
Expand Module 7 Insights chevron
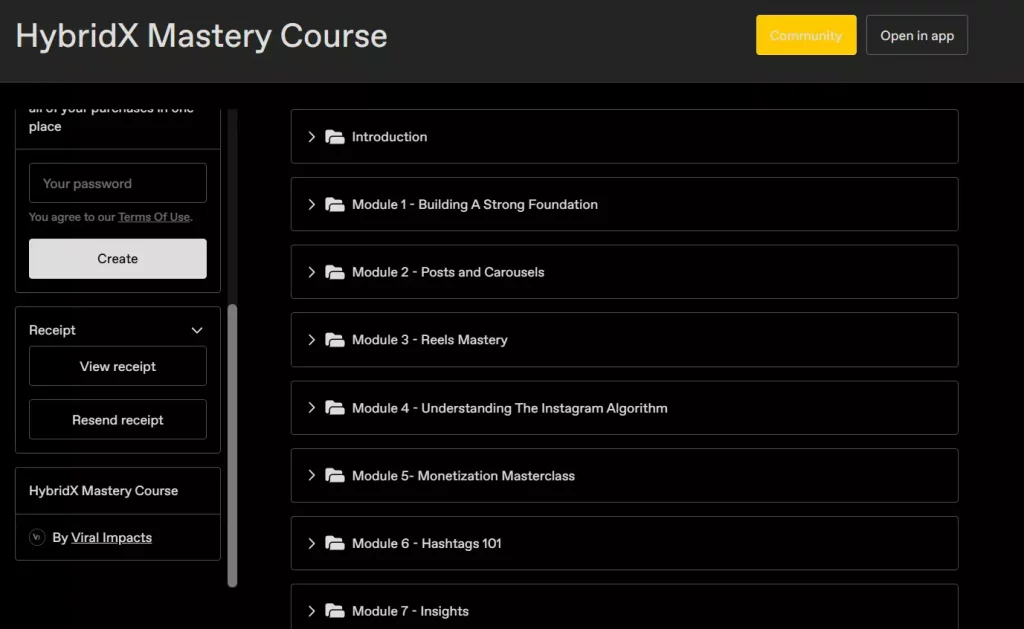311,611
